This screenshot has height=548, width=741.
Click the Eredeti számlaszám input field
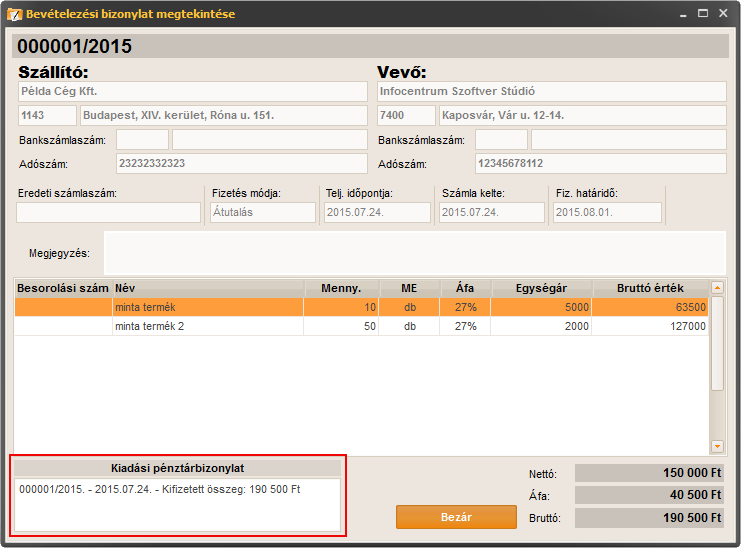108,213
